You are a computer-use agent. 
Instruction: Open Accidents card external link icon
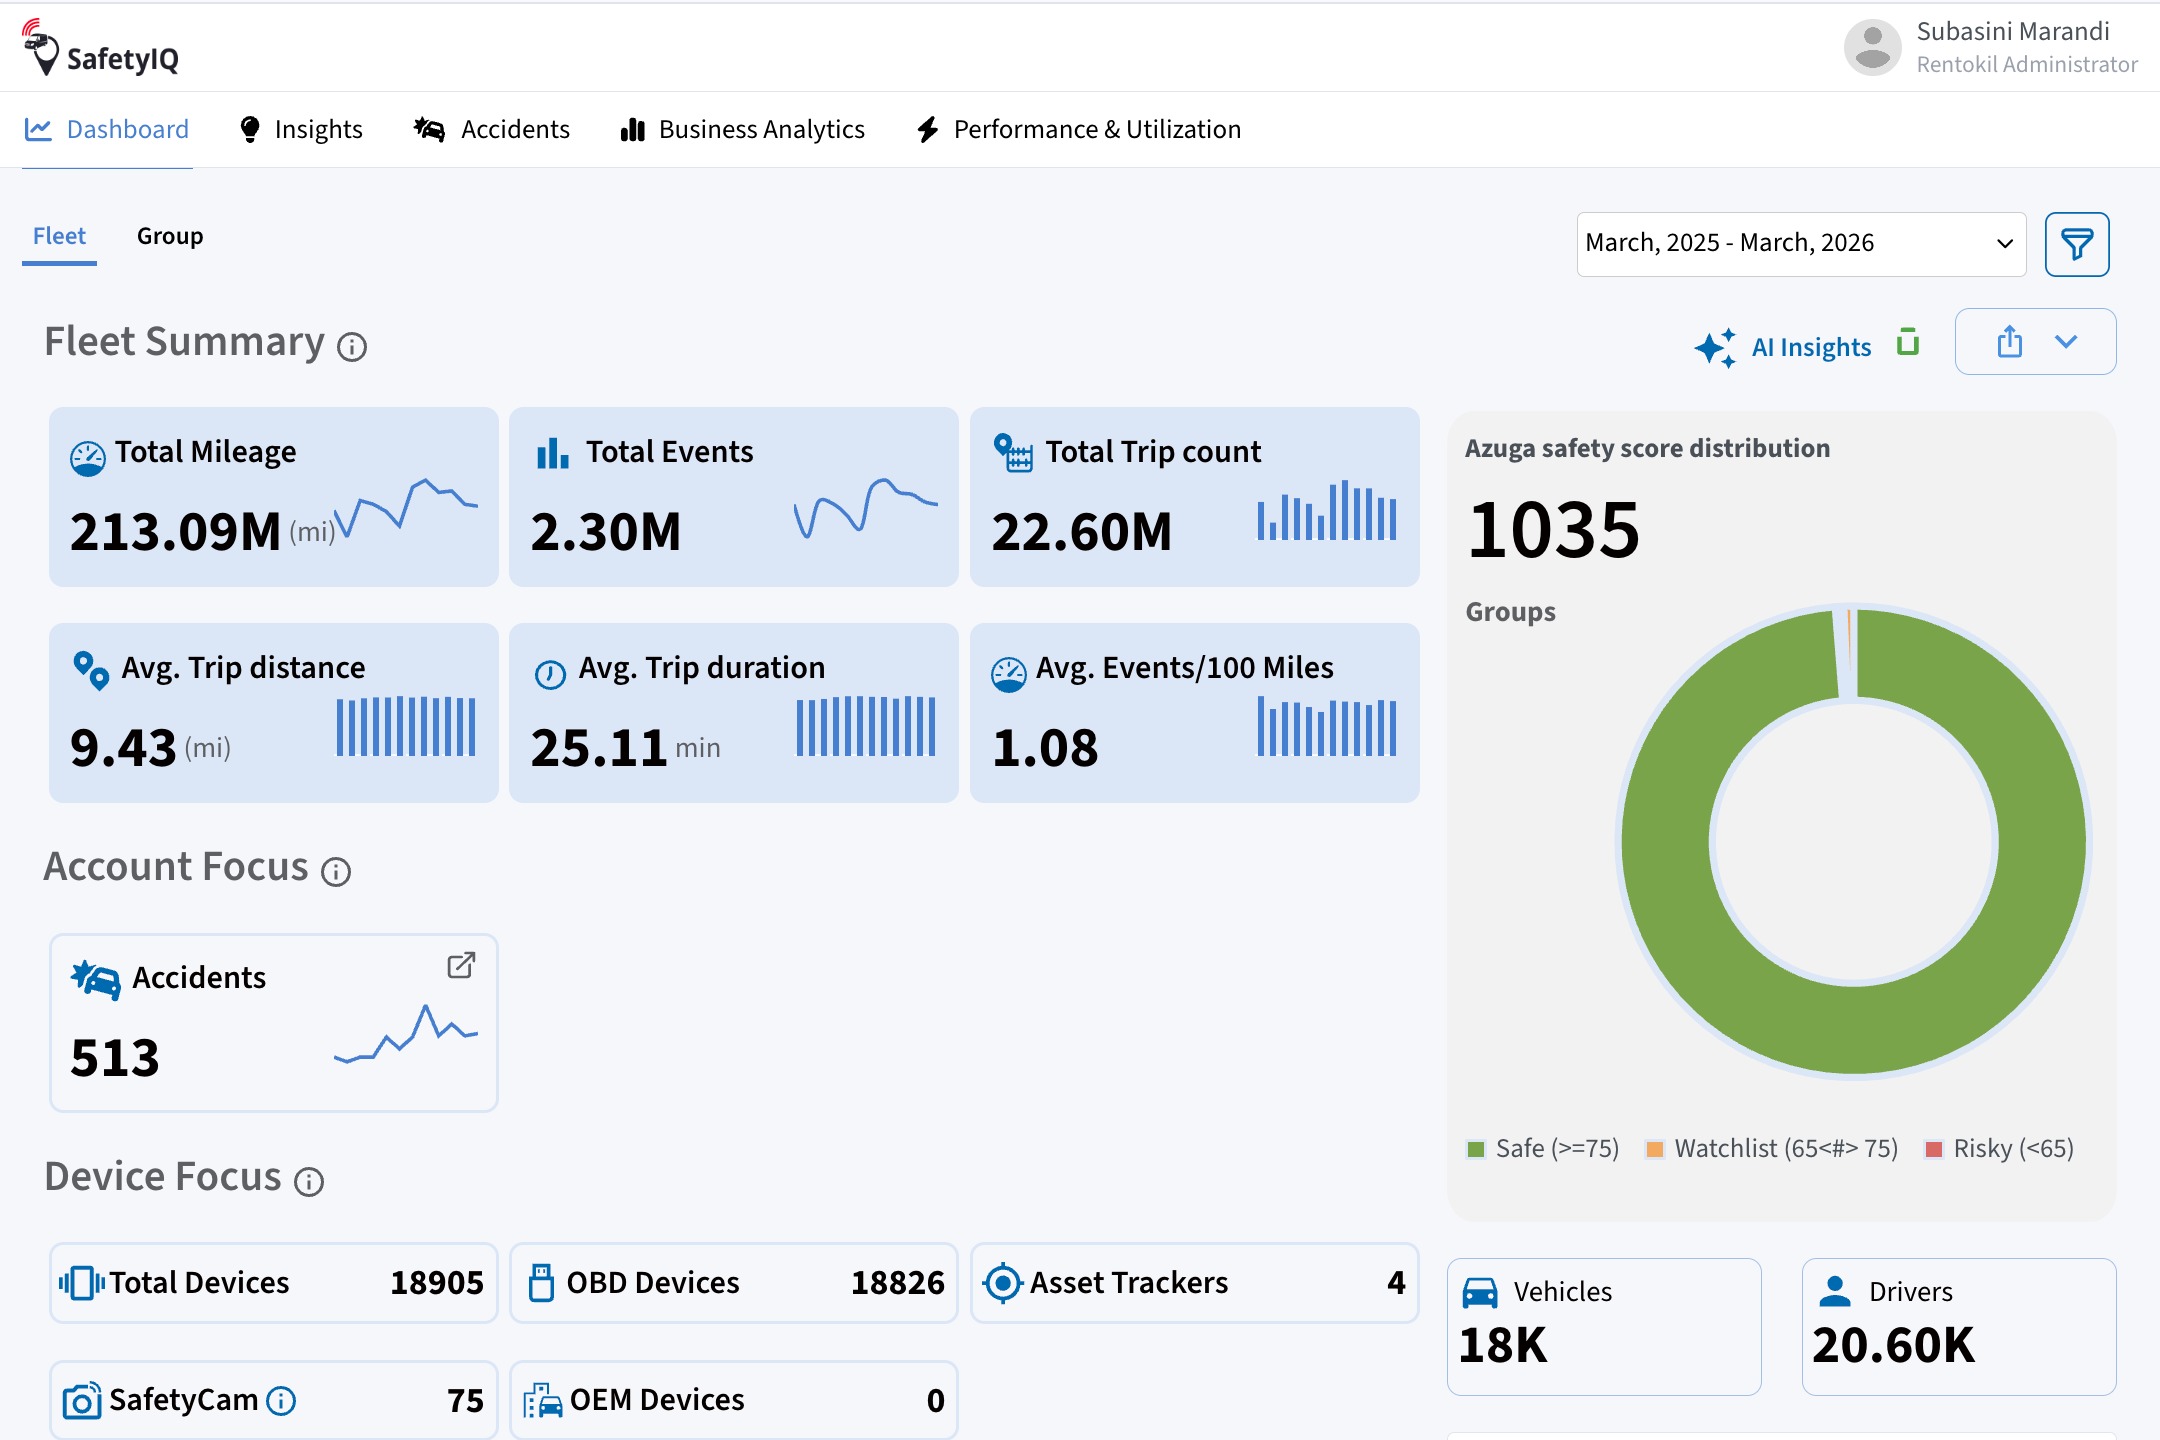click(x=461, y=965)
